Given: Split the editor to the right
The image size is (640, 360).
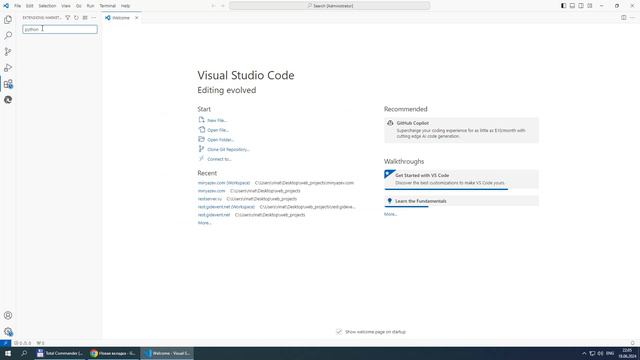Looking at the screenshot, I should pyautogui.click(x=624, y=18).
